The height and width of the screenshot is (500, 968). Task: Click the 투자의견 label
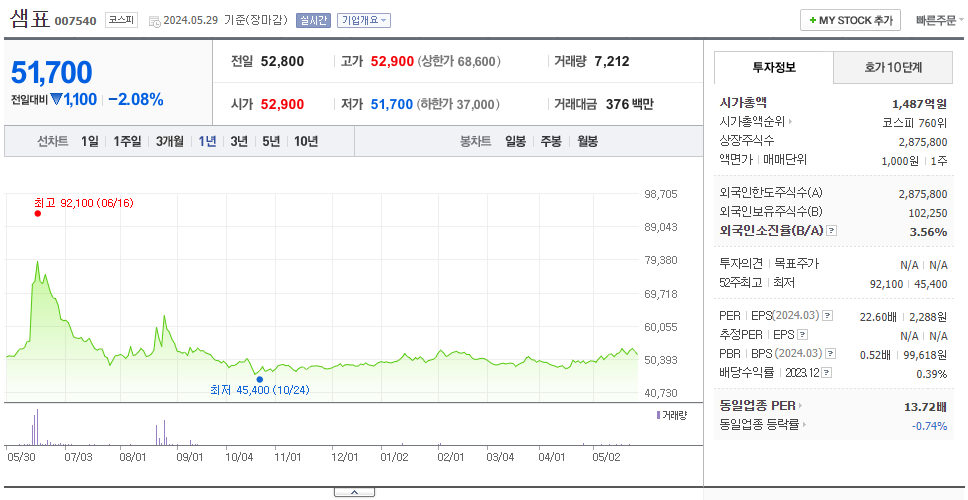click(x=741, y=264)
